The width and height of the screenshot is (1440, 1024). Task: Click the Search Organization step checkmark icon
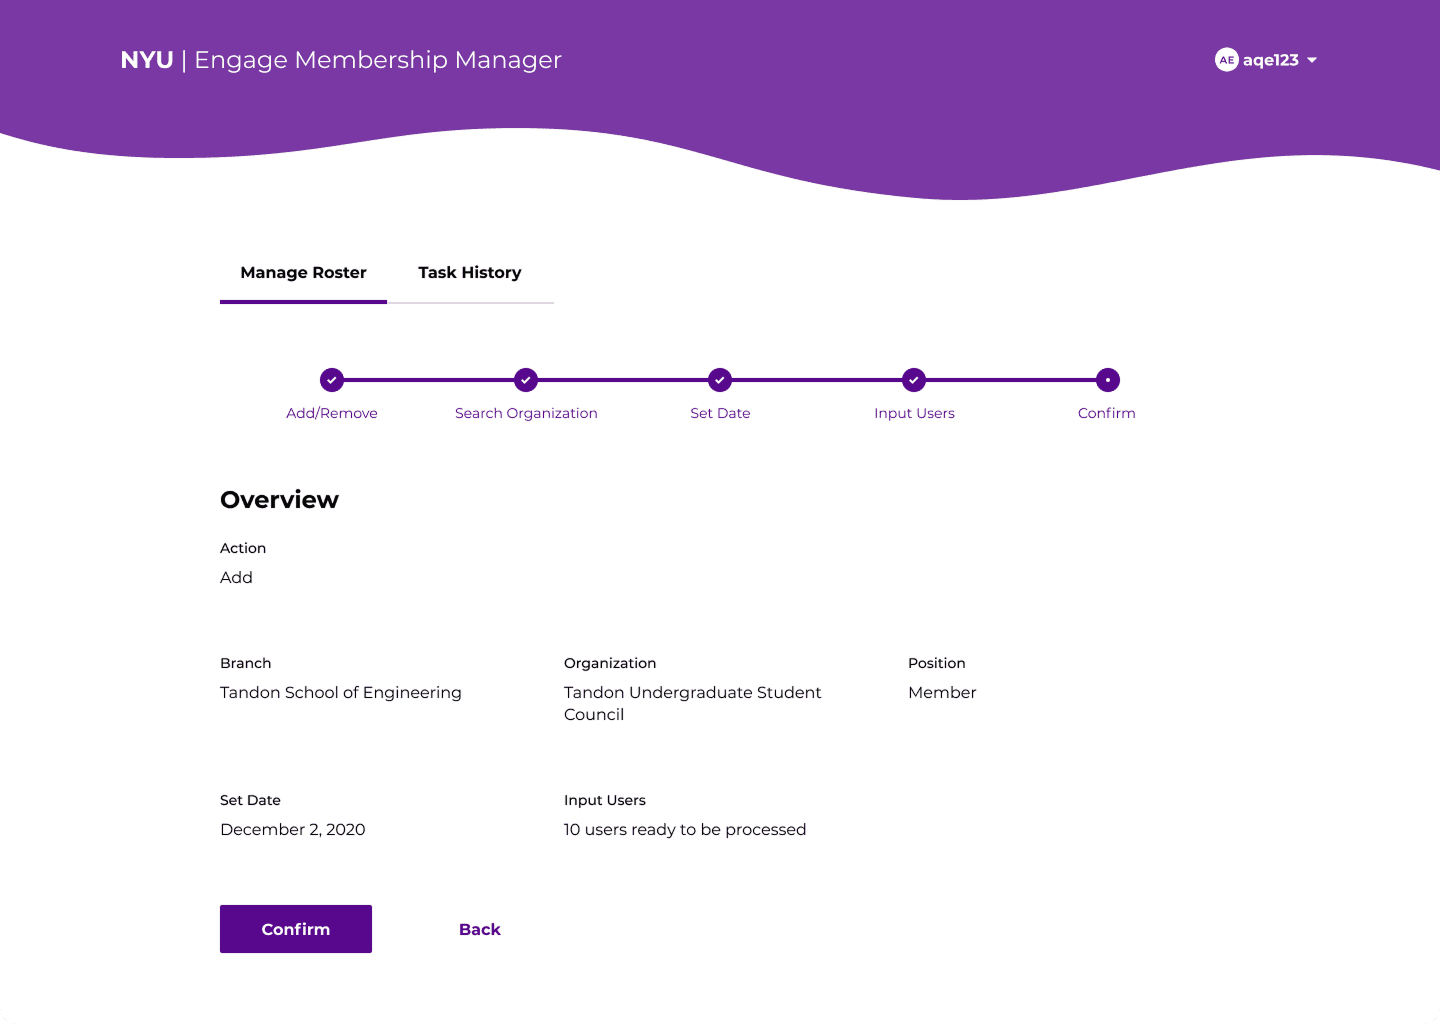[x=526, y=380]
